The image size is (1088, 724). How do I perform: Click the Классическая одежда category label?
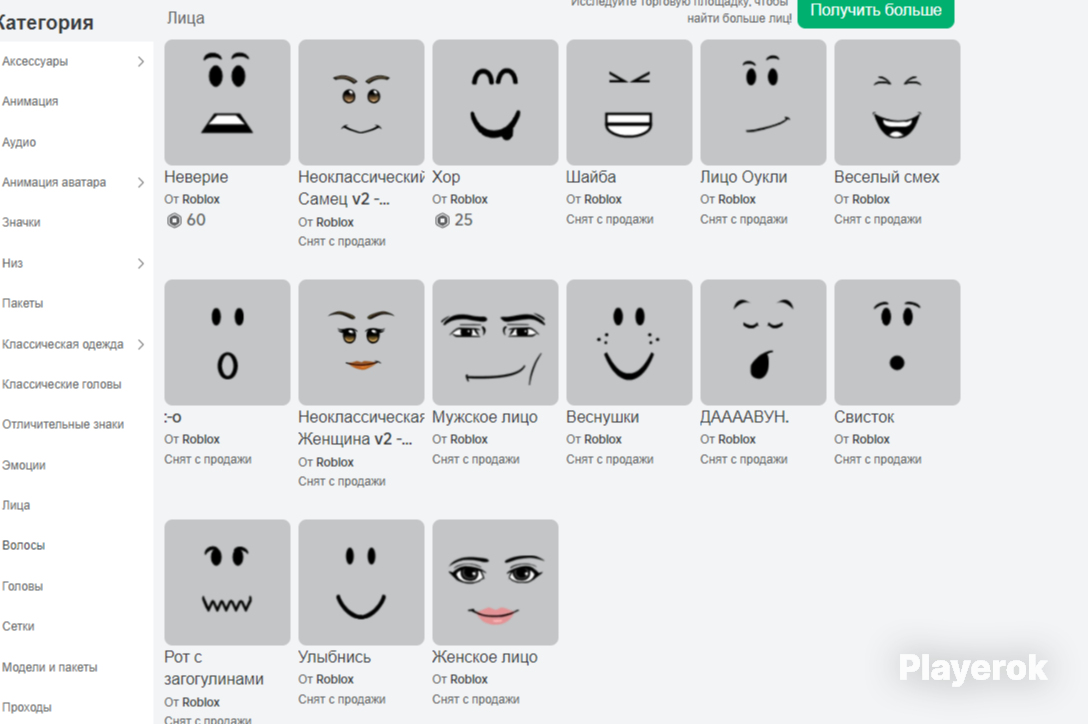(62, 344)
